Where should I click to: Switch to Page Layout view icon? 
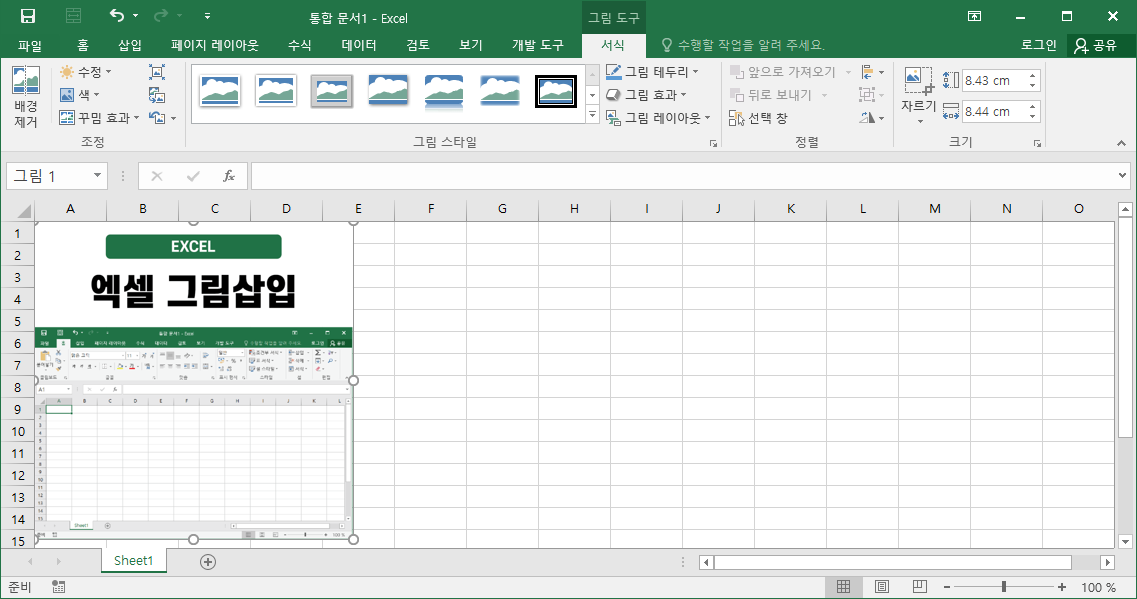[x=882, y=587]
